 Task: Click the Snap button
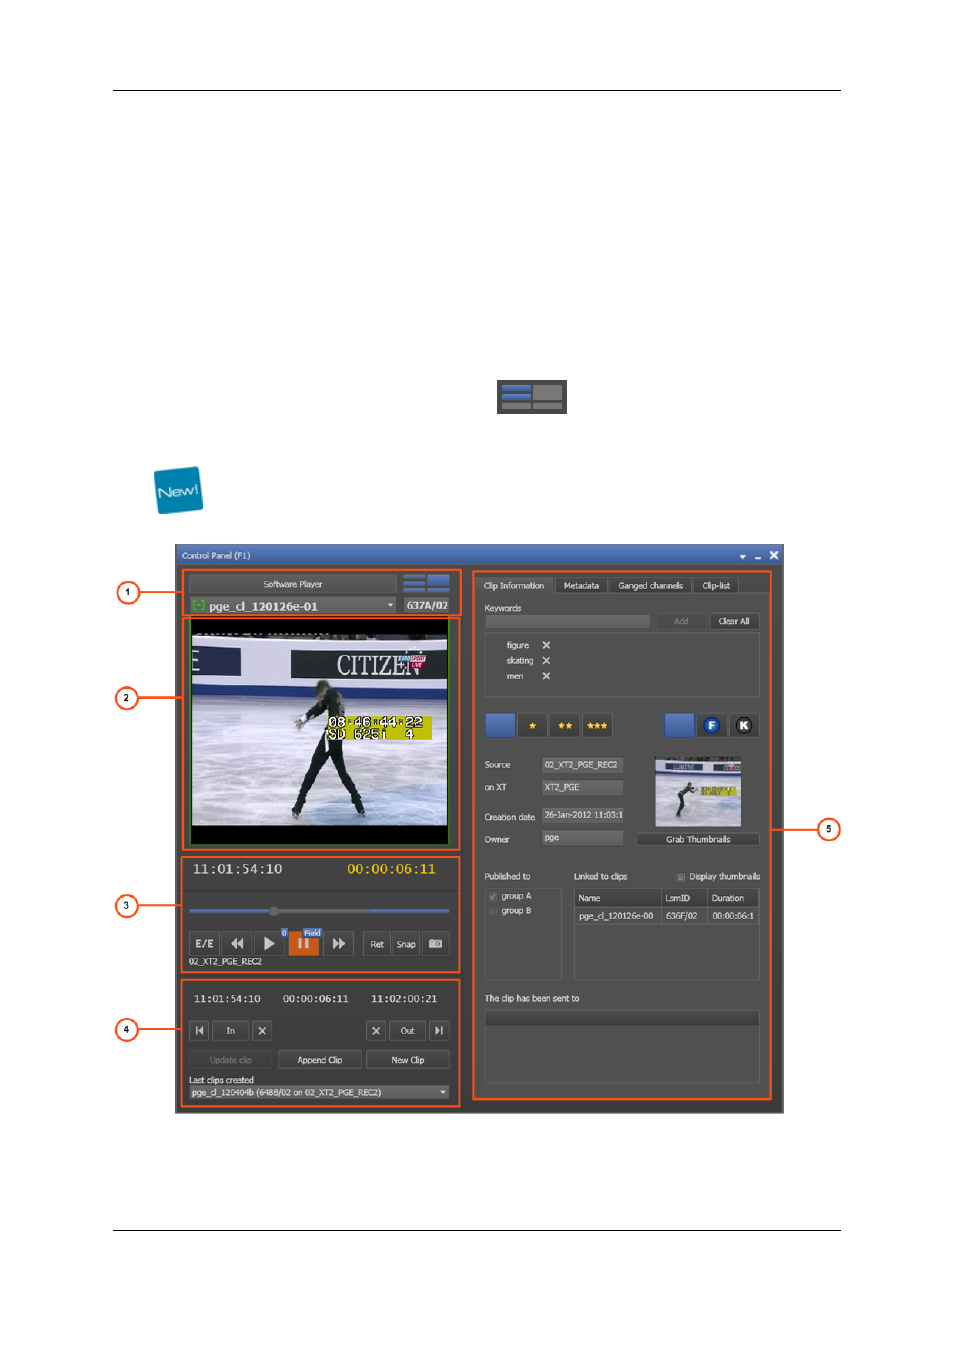pyautogui.click(x=406, y=944)
